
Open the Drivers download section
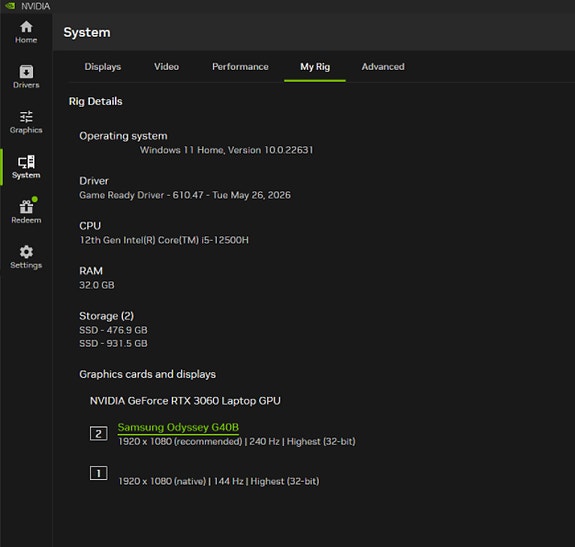point(26,77)
